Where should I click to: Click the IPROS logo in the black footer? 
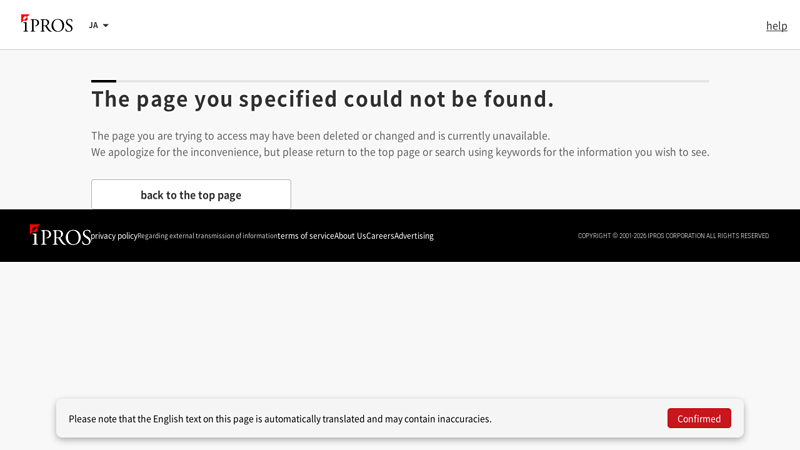(60, 235)
